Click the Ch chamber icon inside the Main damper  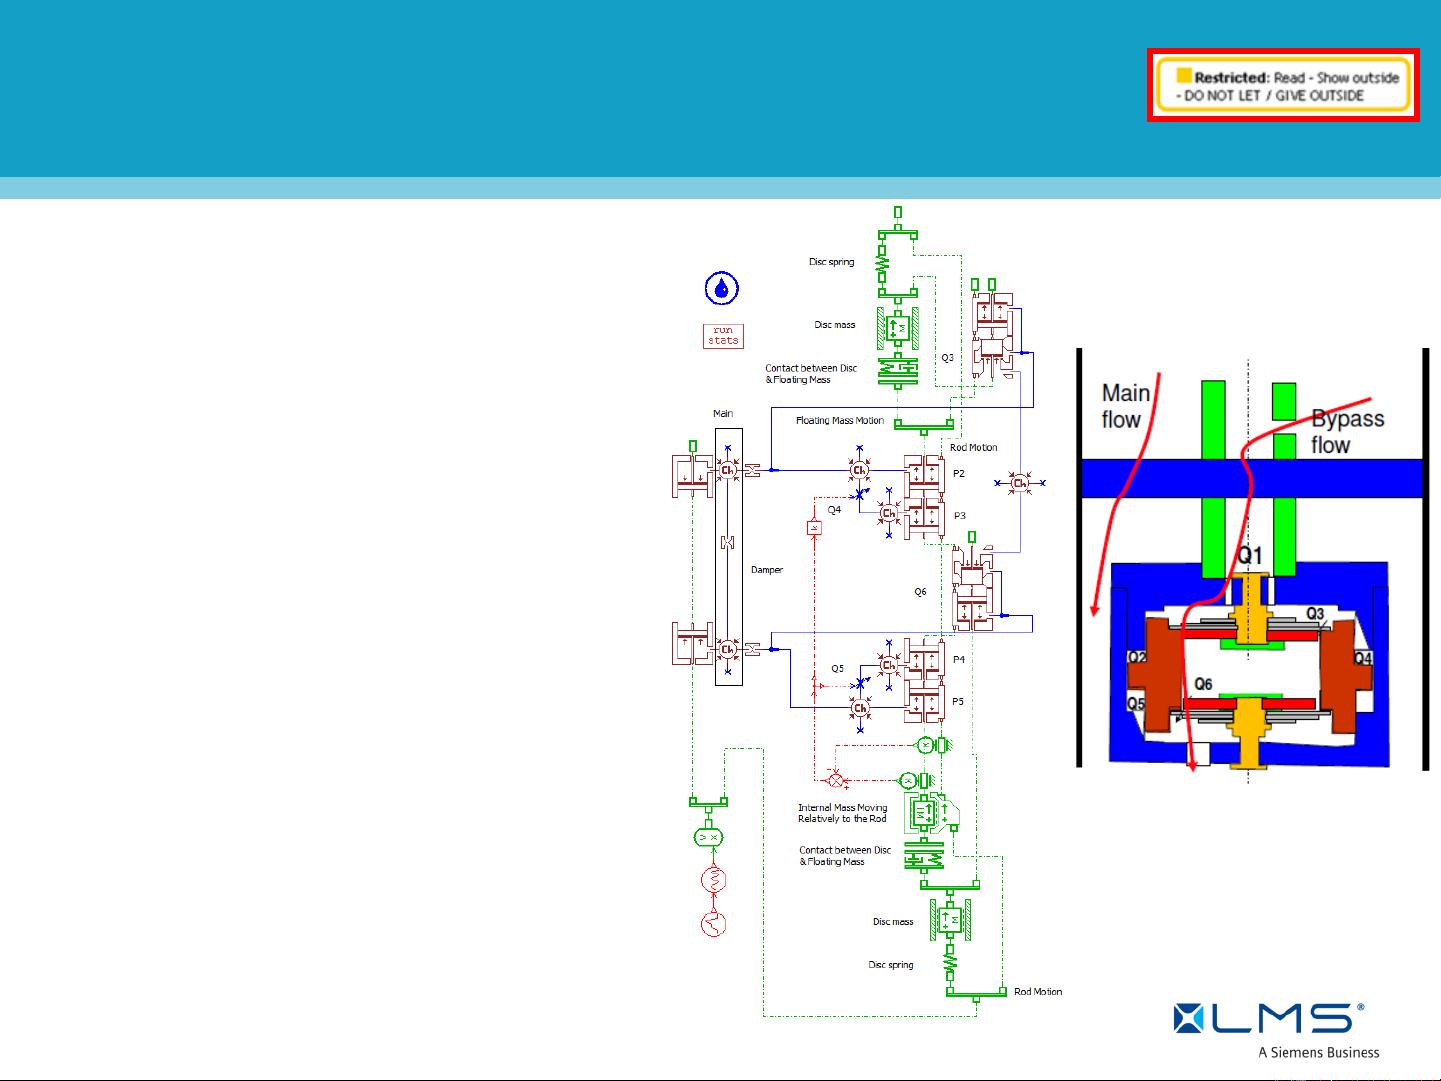click(727, 469)
